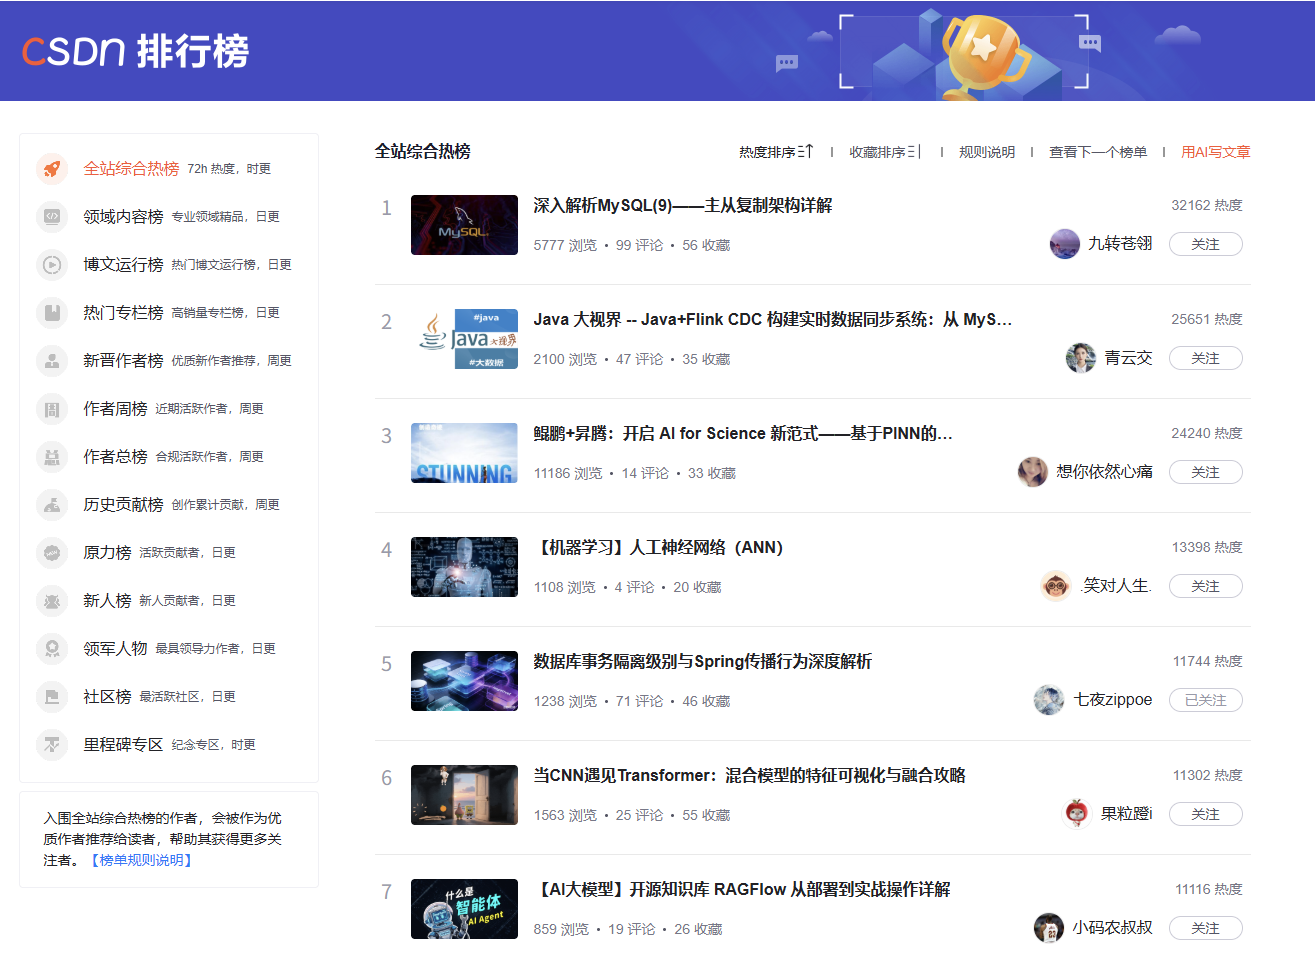Click the person icon beside 新晋作者榜
Viewport: 1315px width, 959px height.
coord(52,360)
